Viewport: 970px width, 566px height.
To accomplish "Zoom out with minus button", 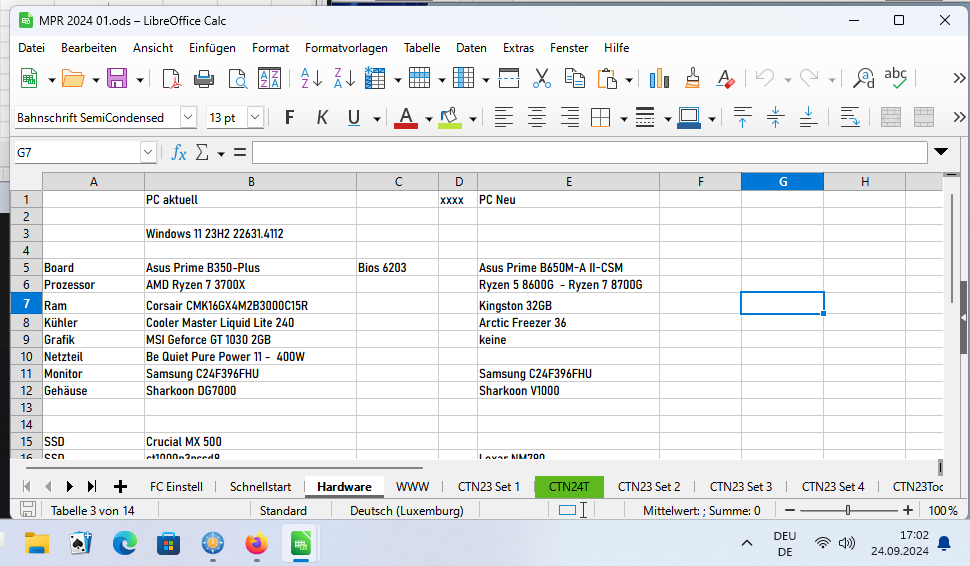I will [x=790, y=510].
